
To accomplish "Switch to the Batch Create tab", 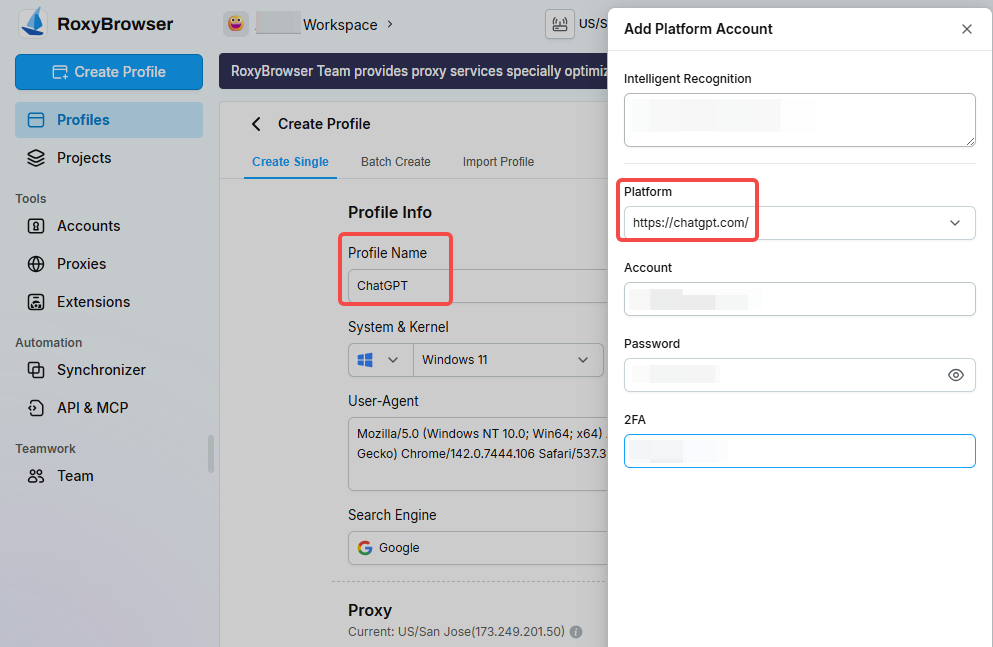I will [395, 162].
